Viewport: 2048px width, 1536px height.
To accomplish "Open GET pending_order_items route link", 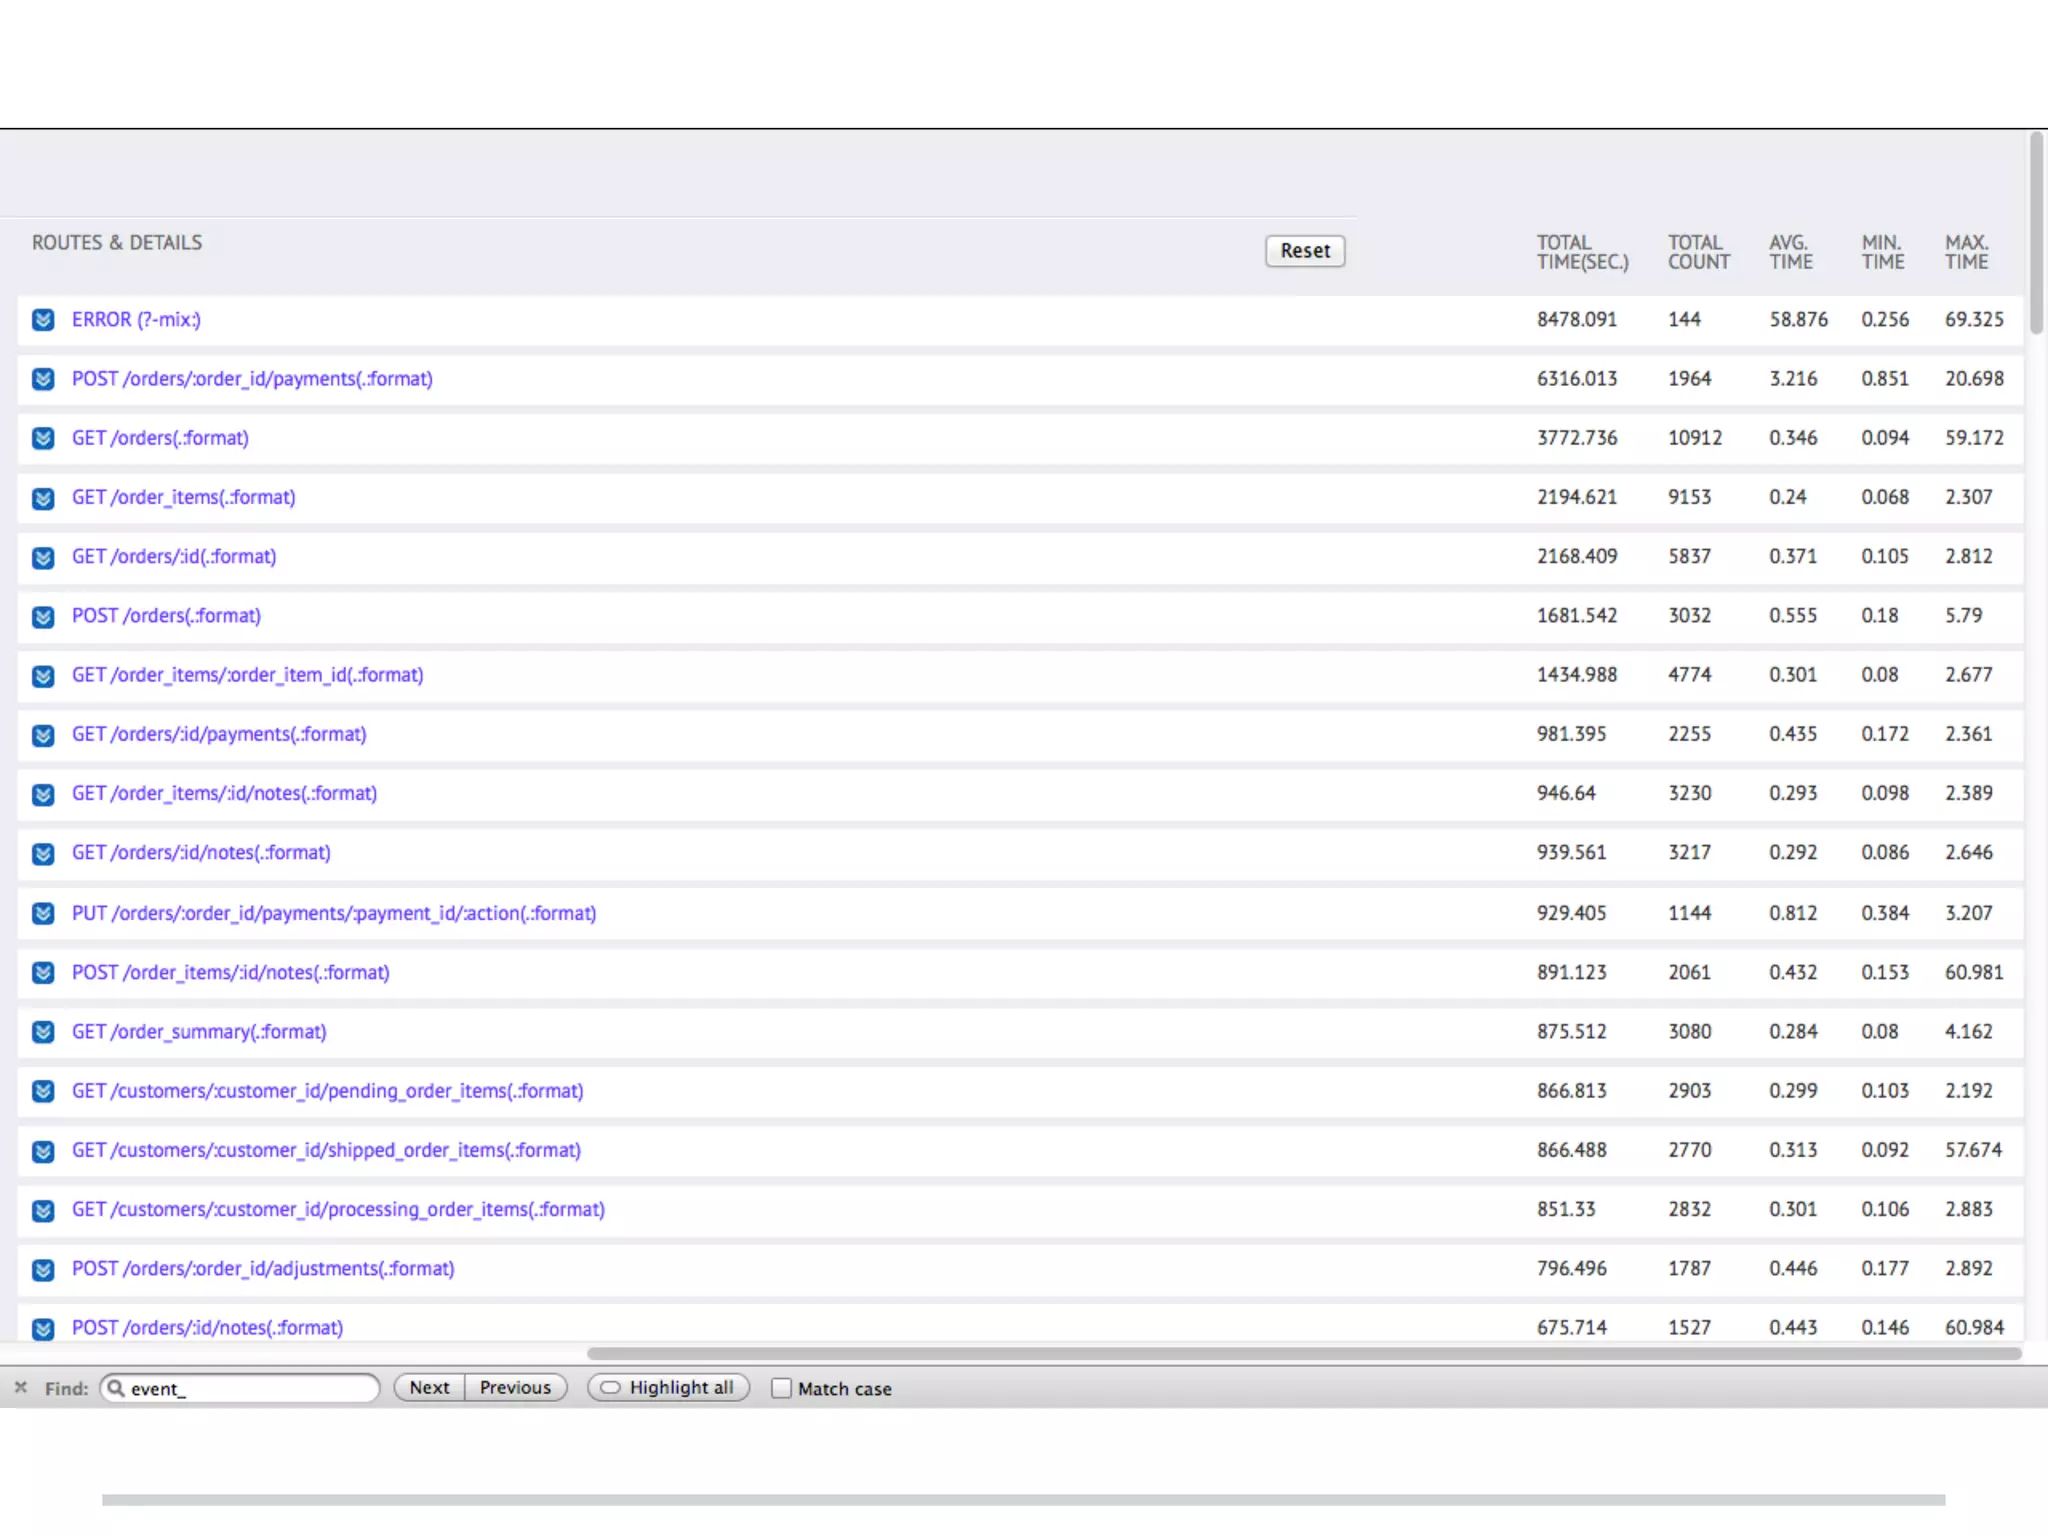I will coord(328,1091).
